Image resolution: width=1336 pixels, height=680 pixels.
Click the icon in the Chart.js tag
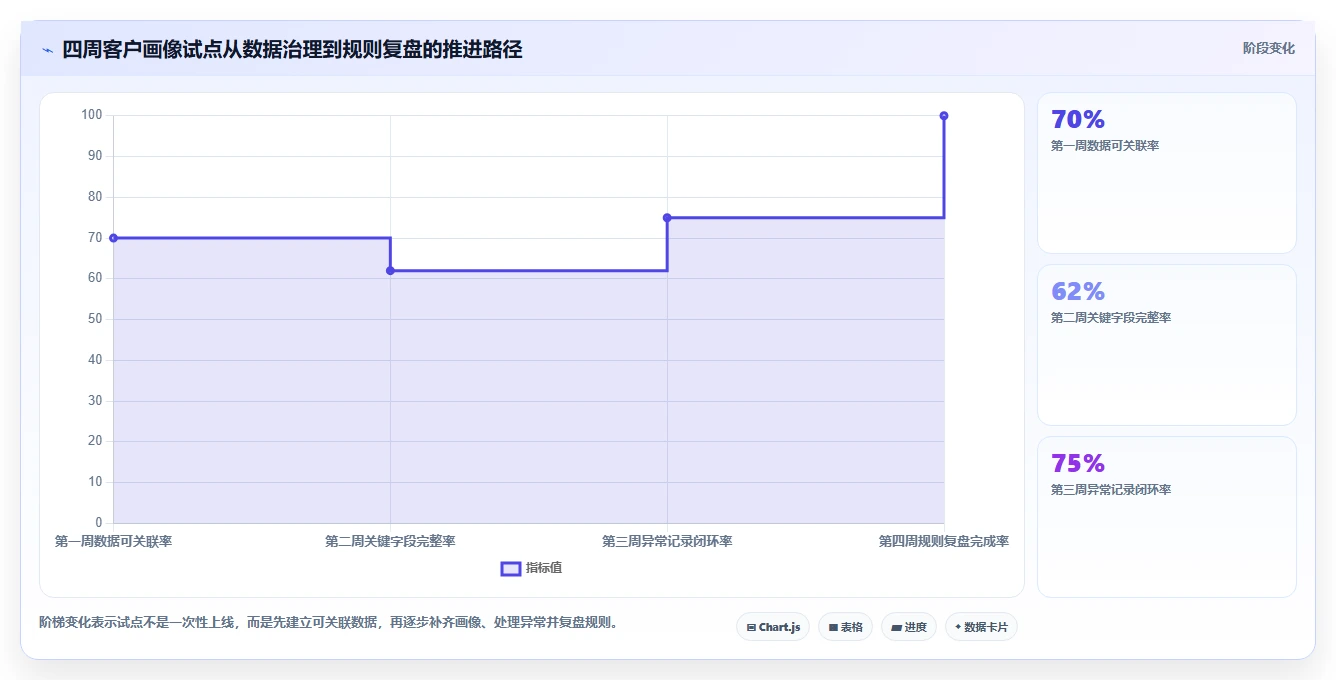click(751, 628)
